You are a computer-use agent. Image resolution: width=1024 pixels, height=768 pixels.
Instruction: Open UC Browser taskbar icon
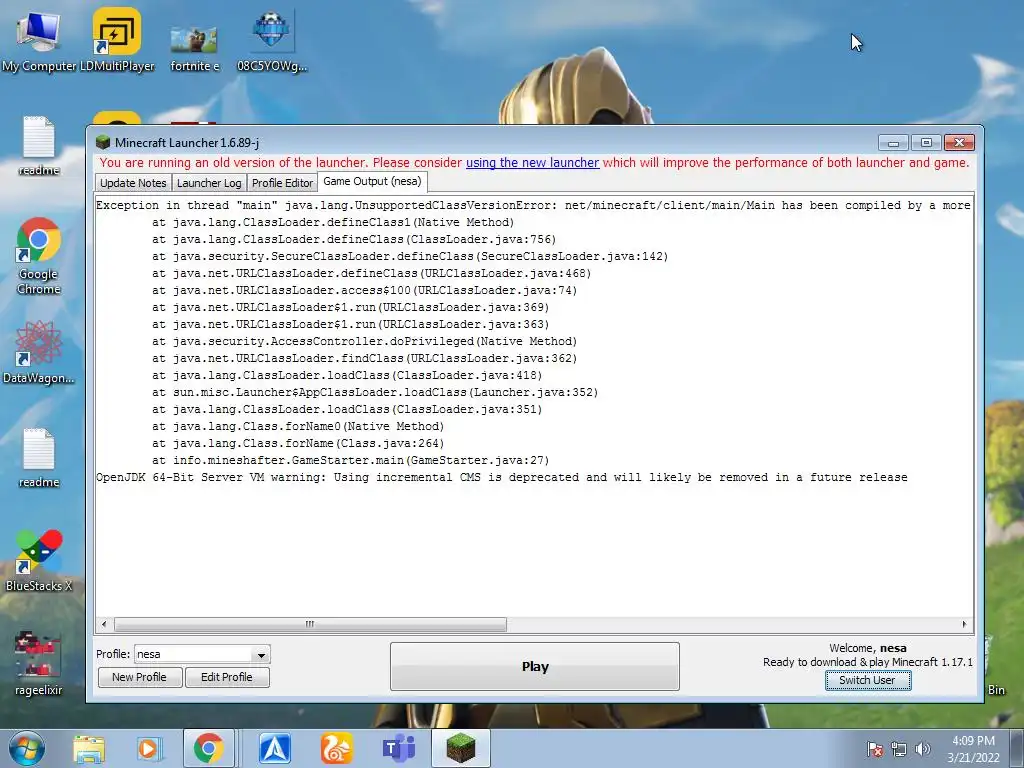click(336, 748)
